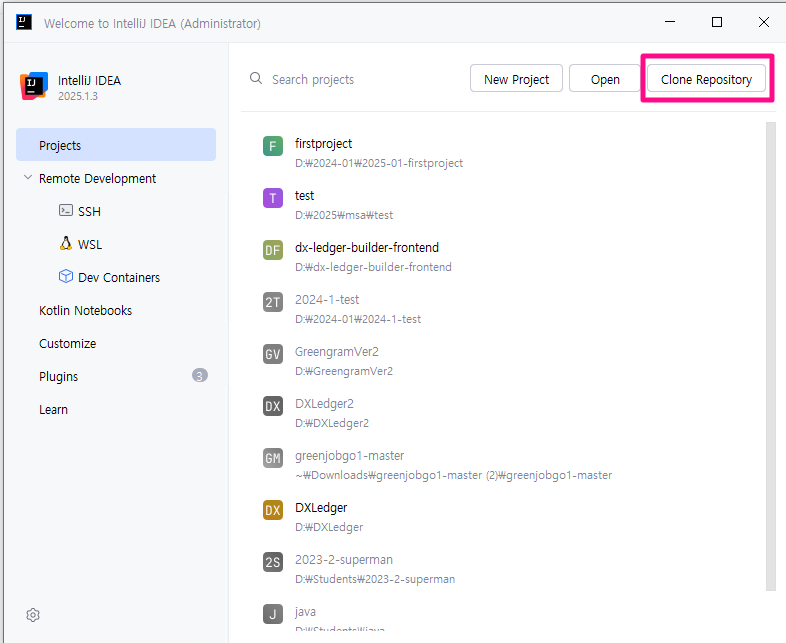786x643 pixels.
Task: Click the Open button
Action: pyautogui.click(x=605, y=79)
